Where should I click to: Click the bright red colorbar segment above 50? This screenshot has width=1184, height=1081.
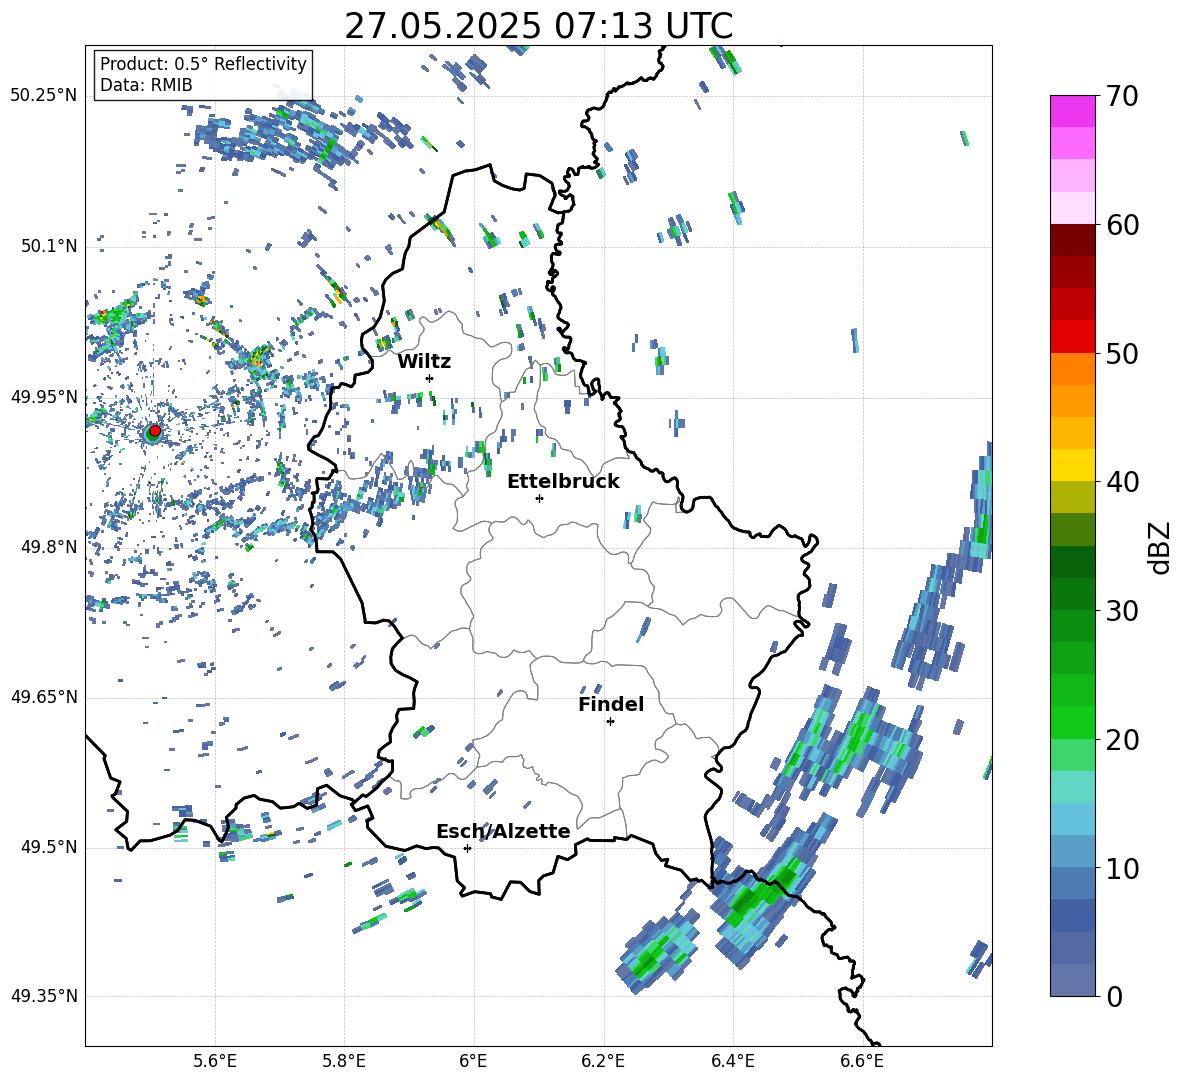(1072, 337)
